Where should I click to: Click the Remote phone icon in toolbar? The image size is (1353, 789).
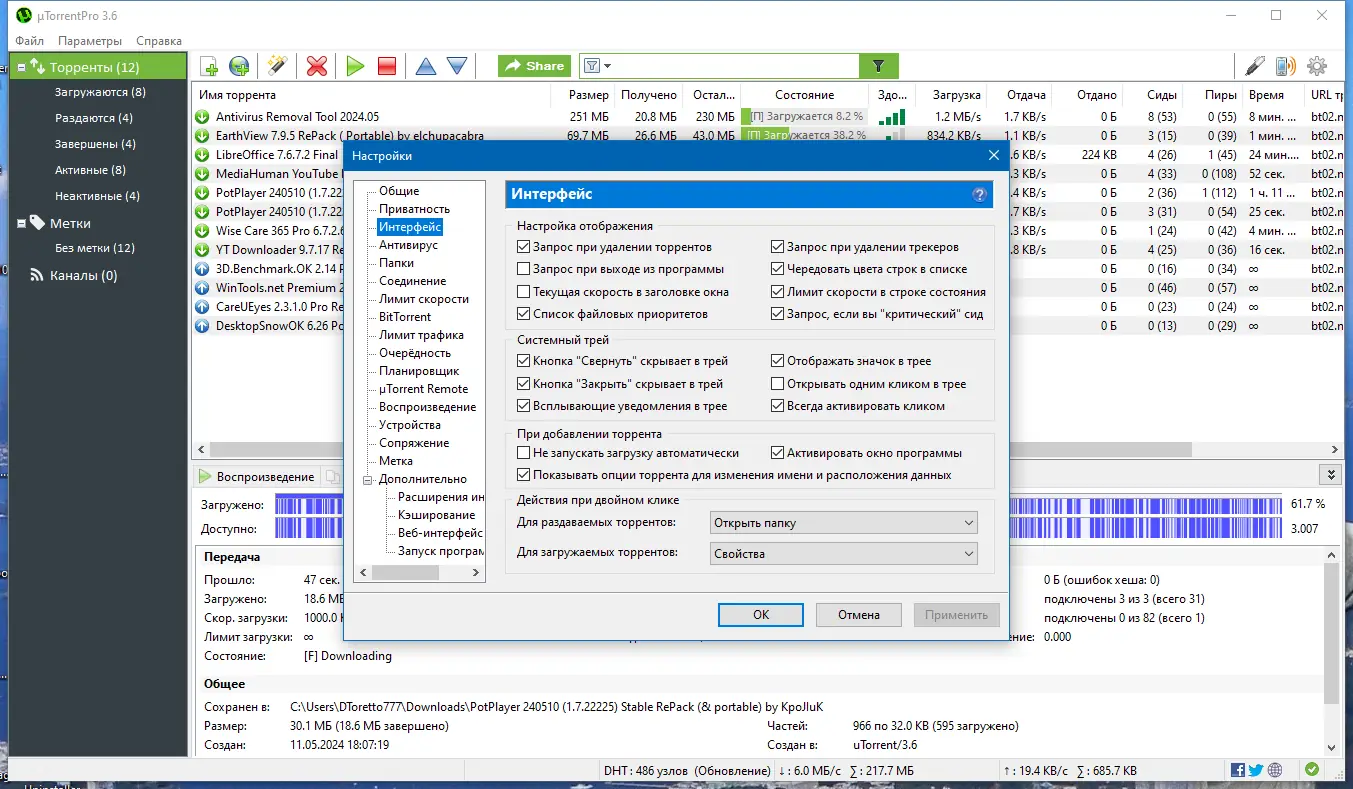point(1285,66)
